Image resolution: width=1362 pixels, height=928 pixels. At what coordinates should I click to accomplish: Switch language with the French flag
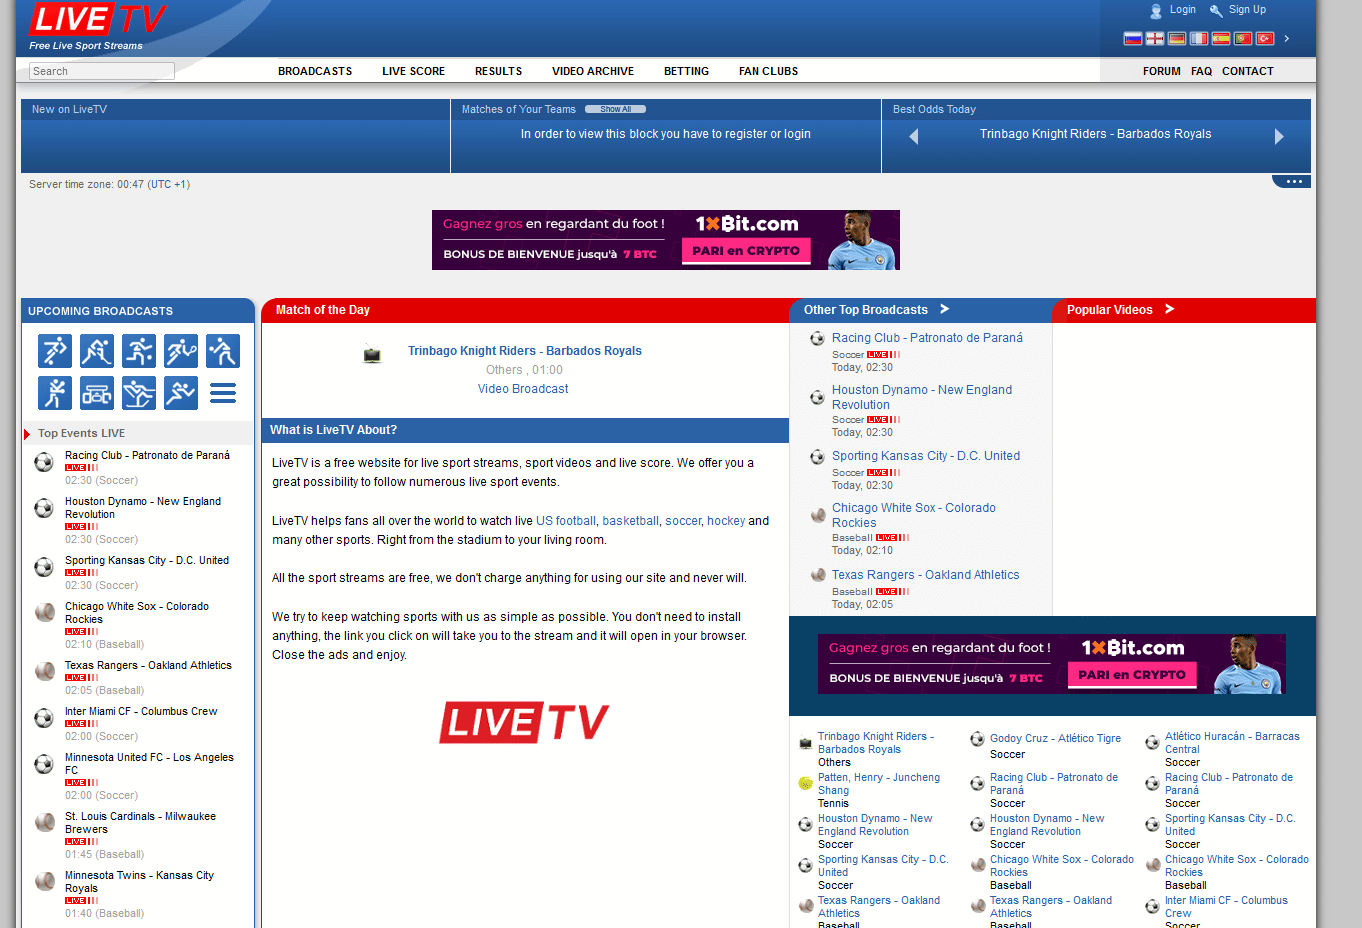click(1199, 39)
